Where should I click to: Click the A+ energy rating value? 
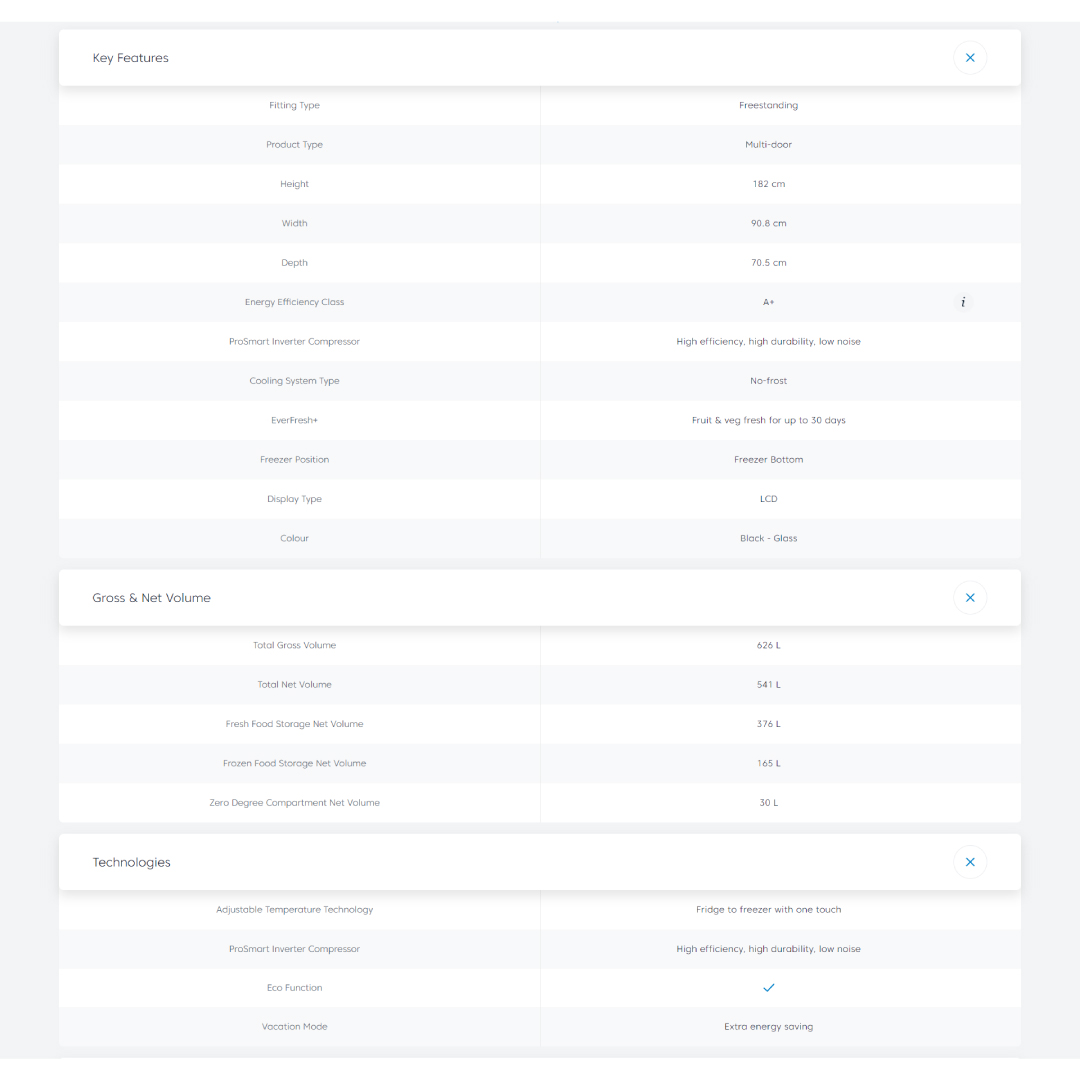tap(769, 302)
